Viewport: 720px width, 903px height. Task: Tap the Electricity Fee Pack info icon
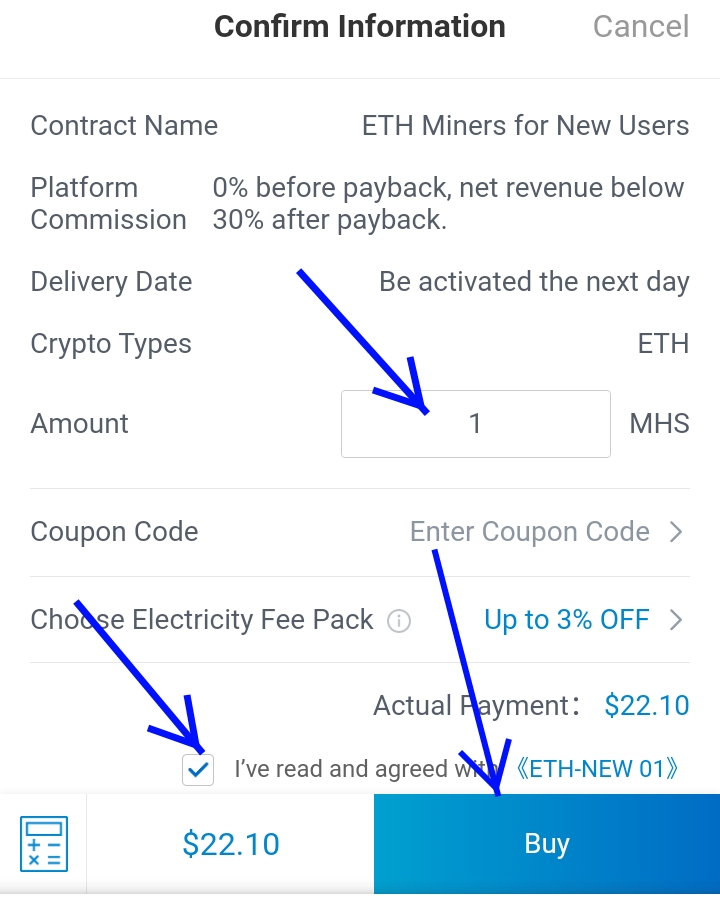pyautogui.click(x=398, y=621)
